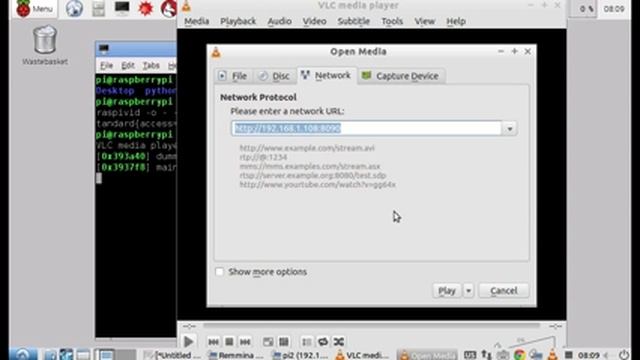Image resolution: width=640 pixels, height=360 pixels.
Task: Click the VLC cone icon in the system tray
Action: [x=552, y=354]
